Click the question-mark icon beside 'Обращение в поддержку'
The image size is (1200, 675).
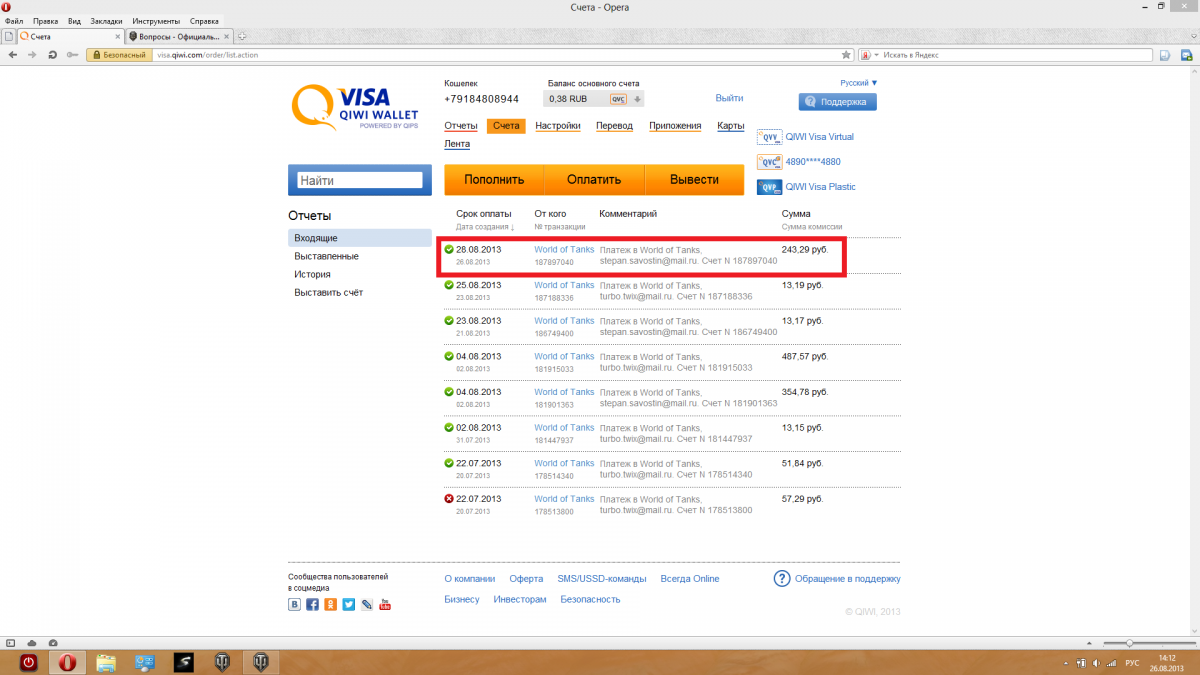pos(782,578)
